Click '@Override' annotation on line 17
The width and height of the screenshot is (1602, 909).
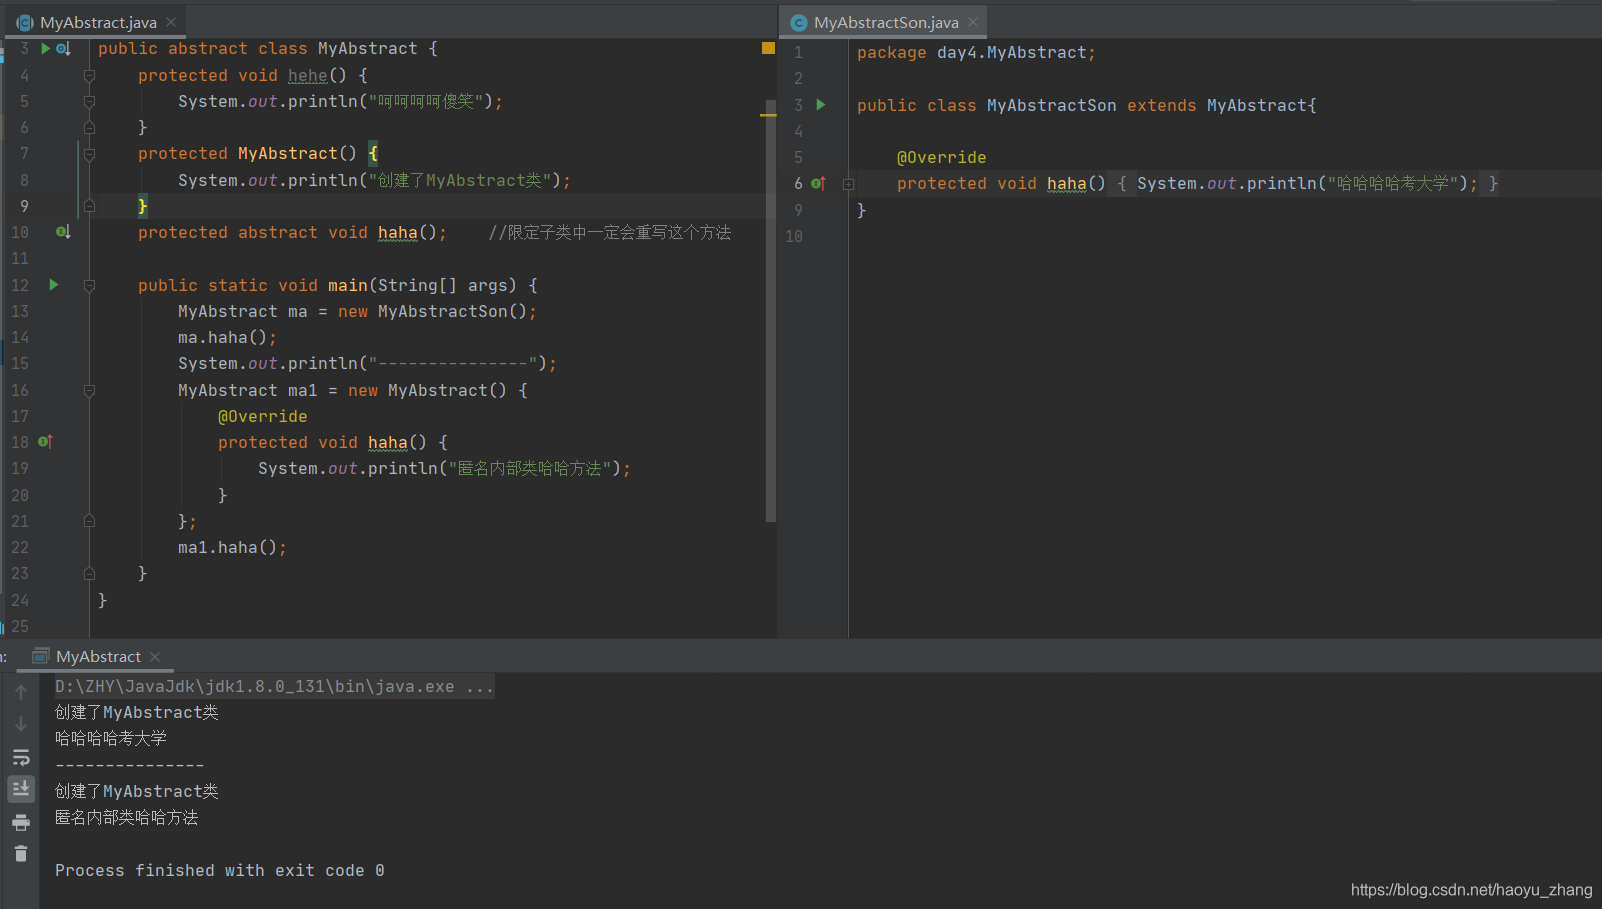click(262, 416)
